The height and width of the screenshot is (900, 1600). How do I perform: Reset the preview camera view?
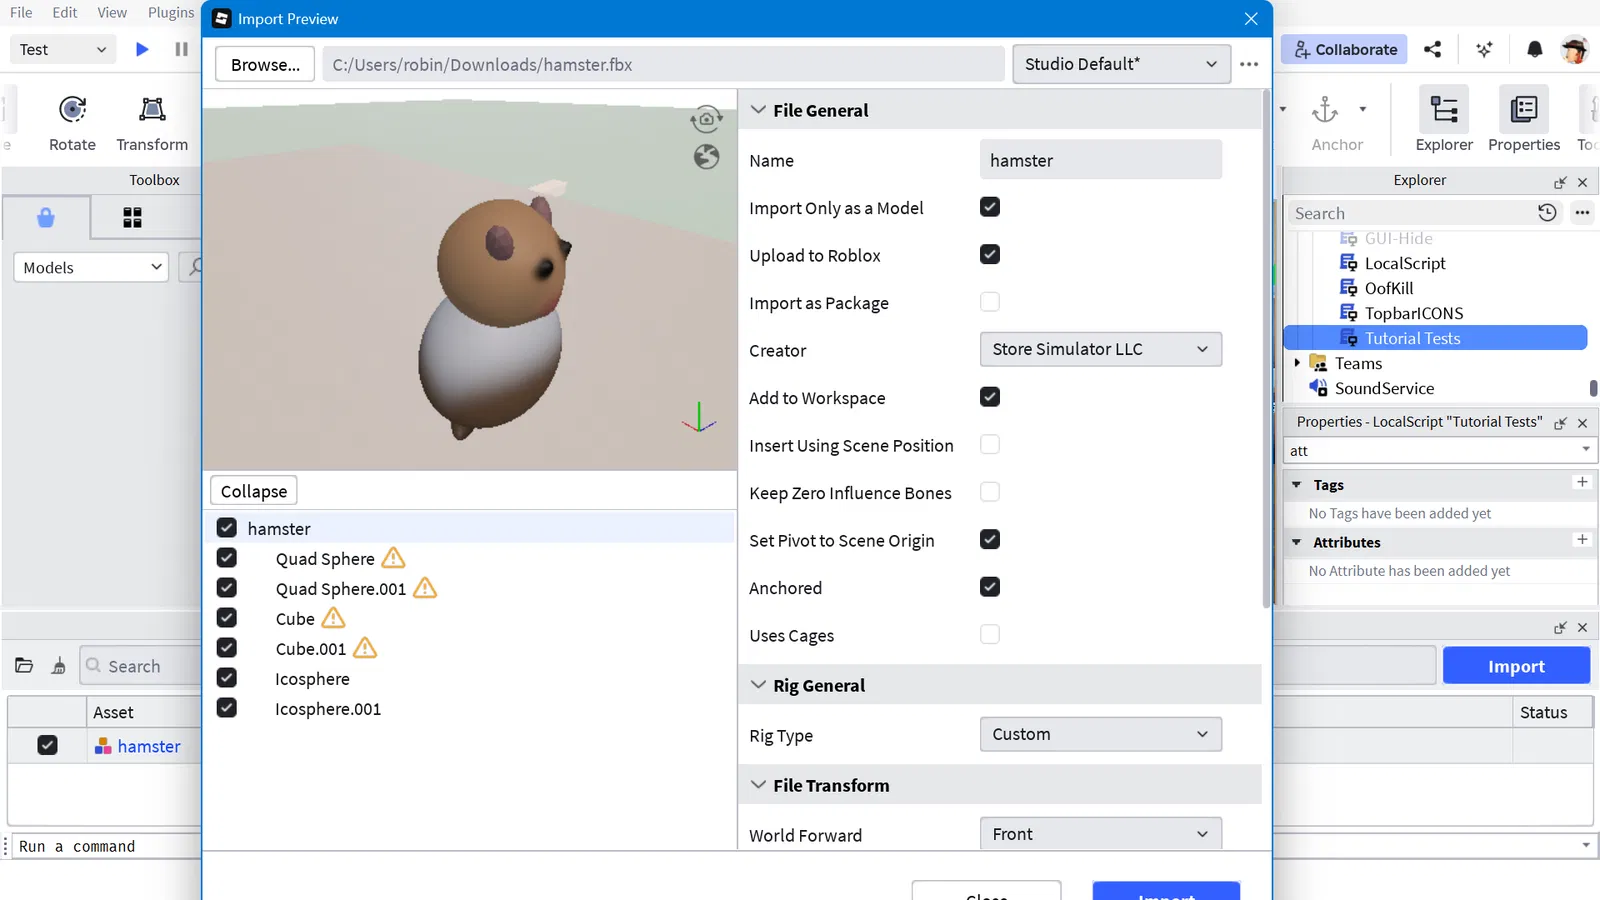706,120
